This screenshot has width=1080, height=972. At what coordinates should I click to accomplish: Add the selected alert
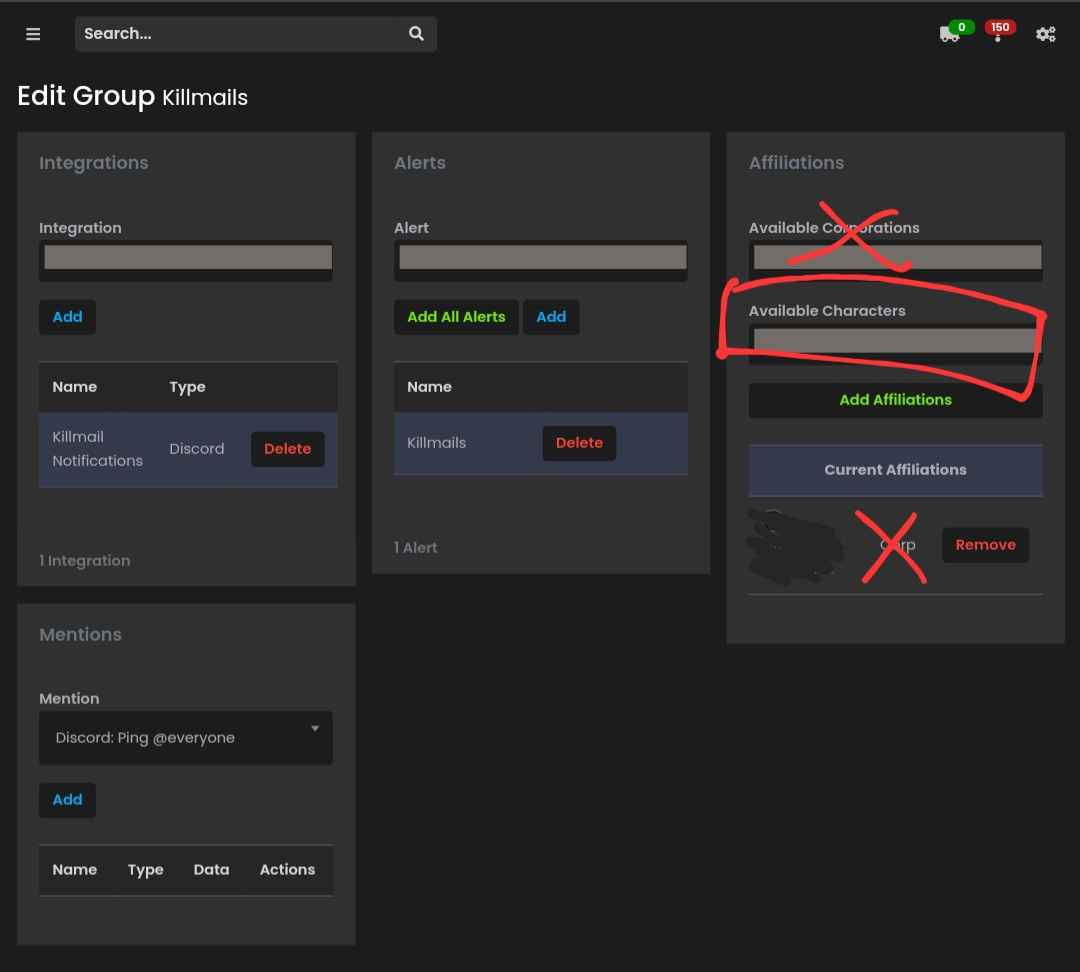551,316
